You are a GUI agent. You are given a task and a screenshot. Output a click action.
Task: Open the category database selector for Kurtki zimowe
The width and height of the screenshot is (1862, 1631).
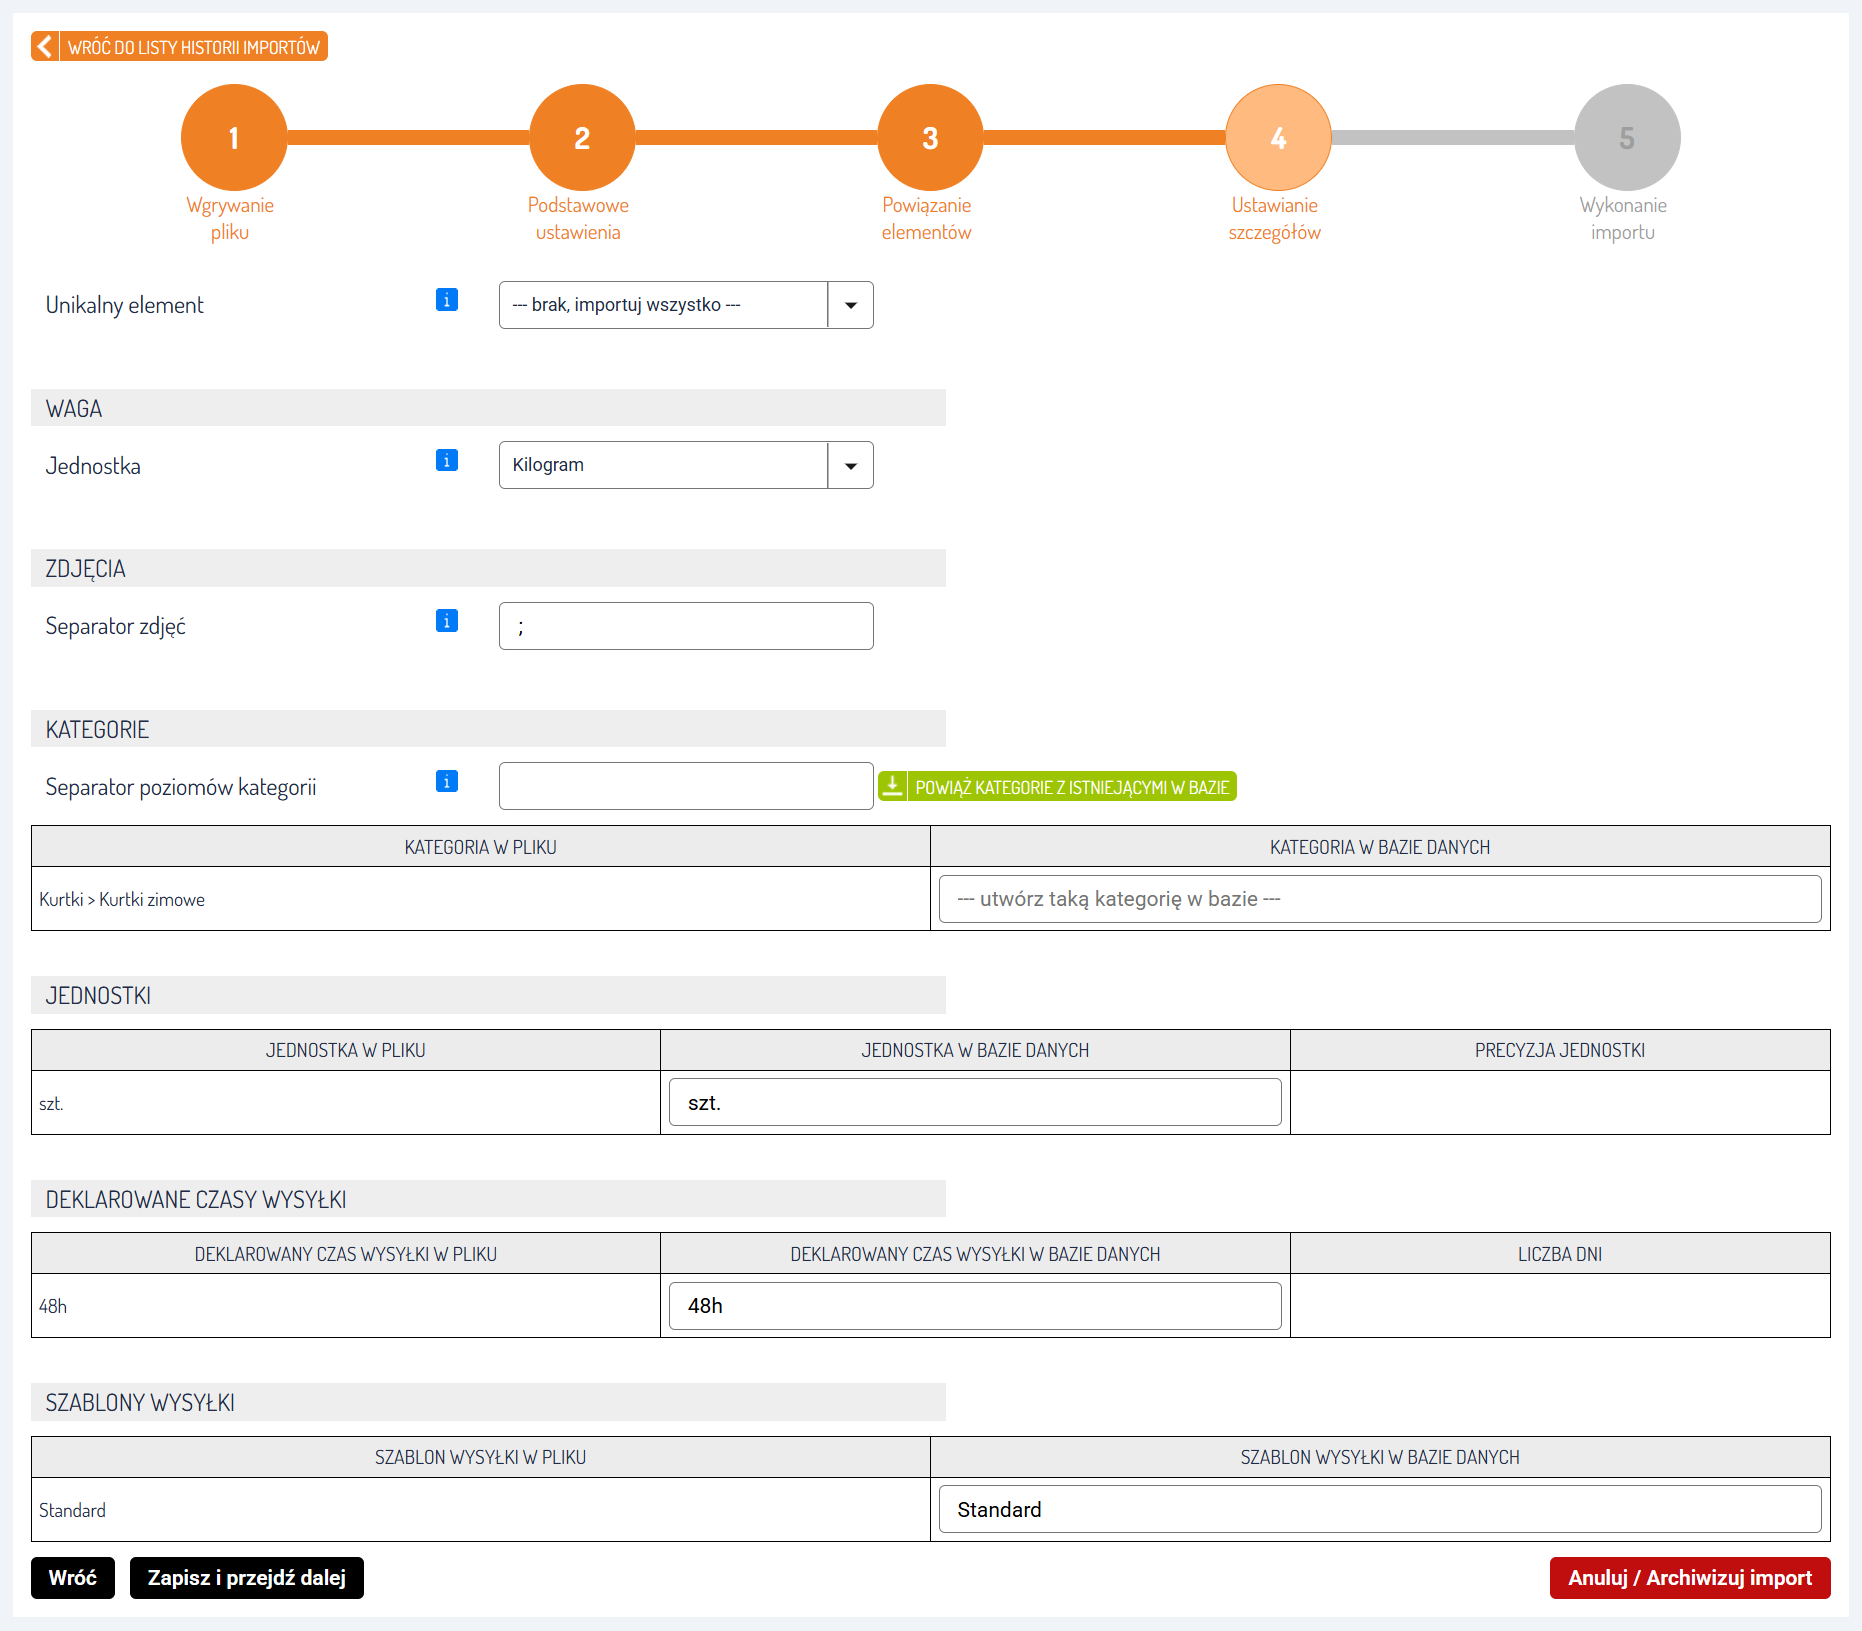click(x=1379, y=899)
